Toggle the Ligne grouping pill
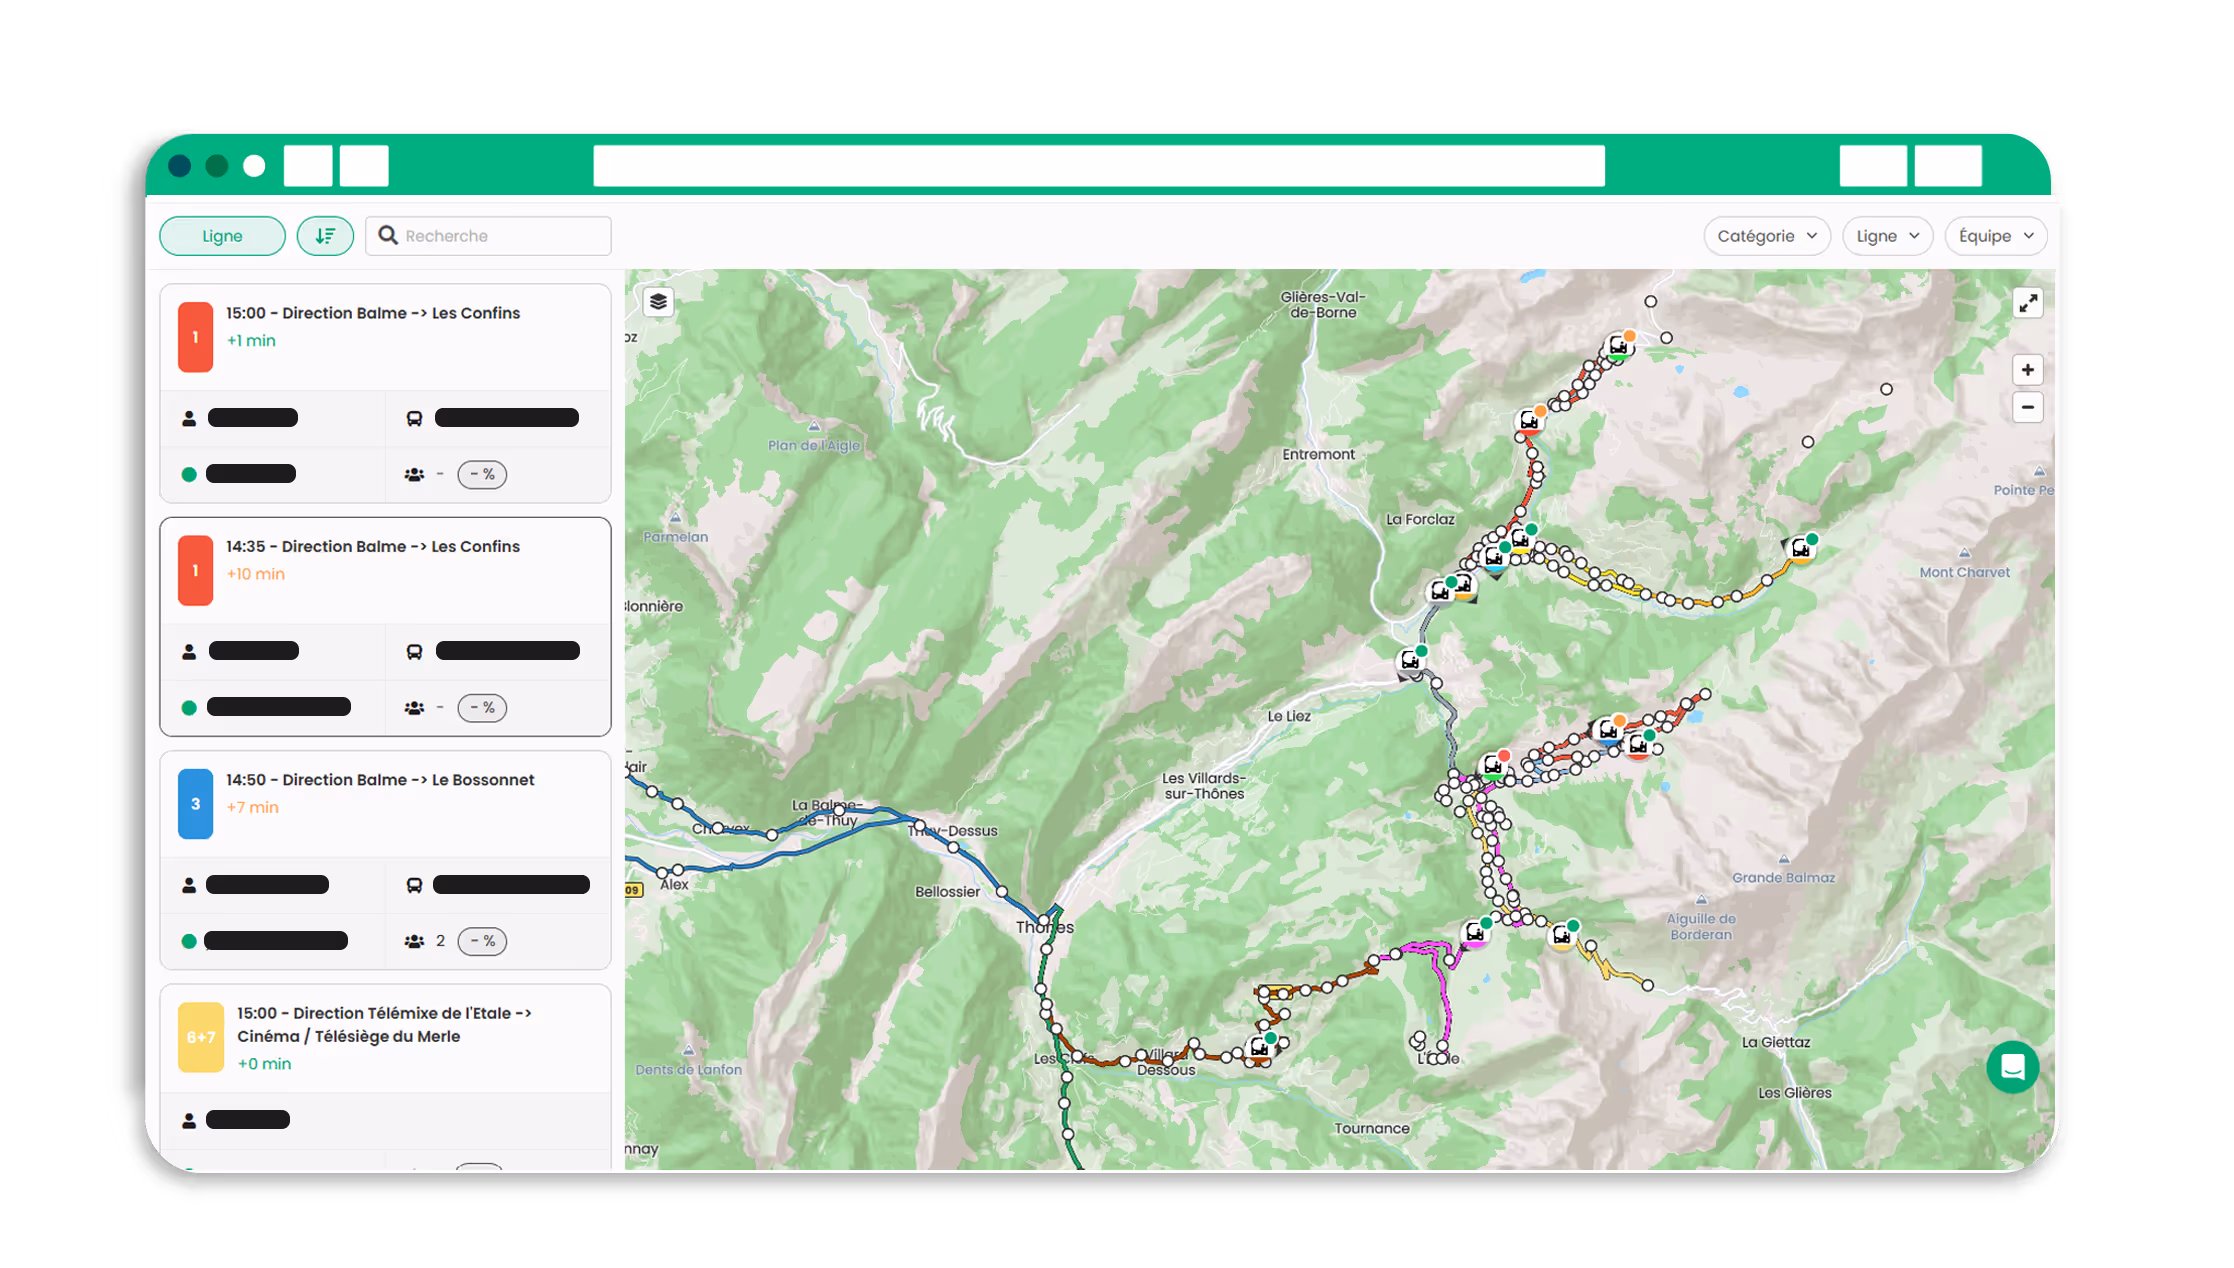The width and height of the screenshot is (2234, 1268). tap(222, 236)
